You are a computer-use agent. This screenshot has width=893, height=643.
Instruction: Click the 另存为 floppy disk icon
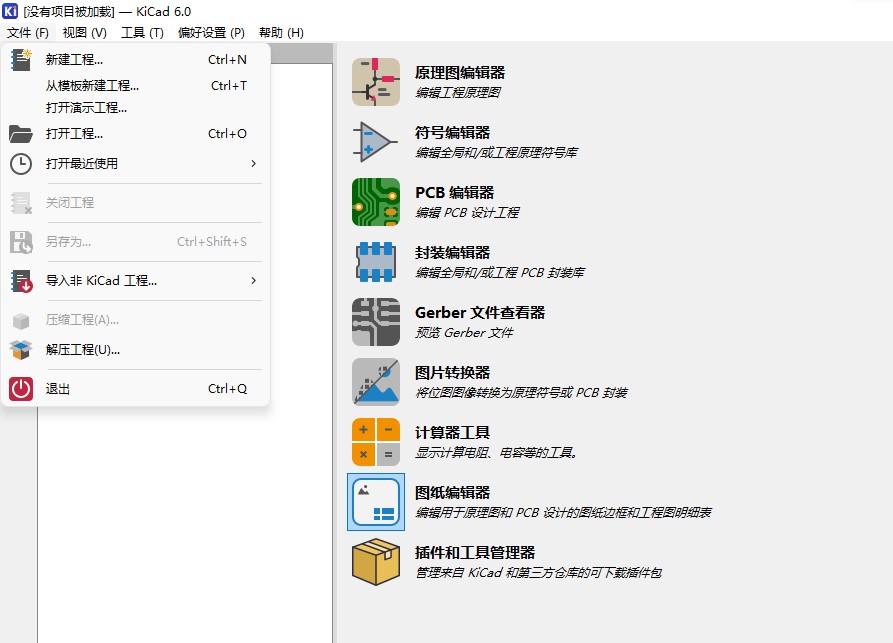click(21, 242)
